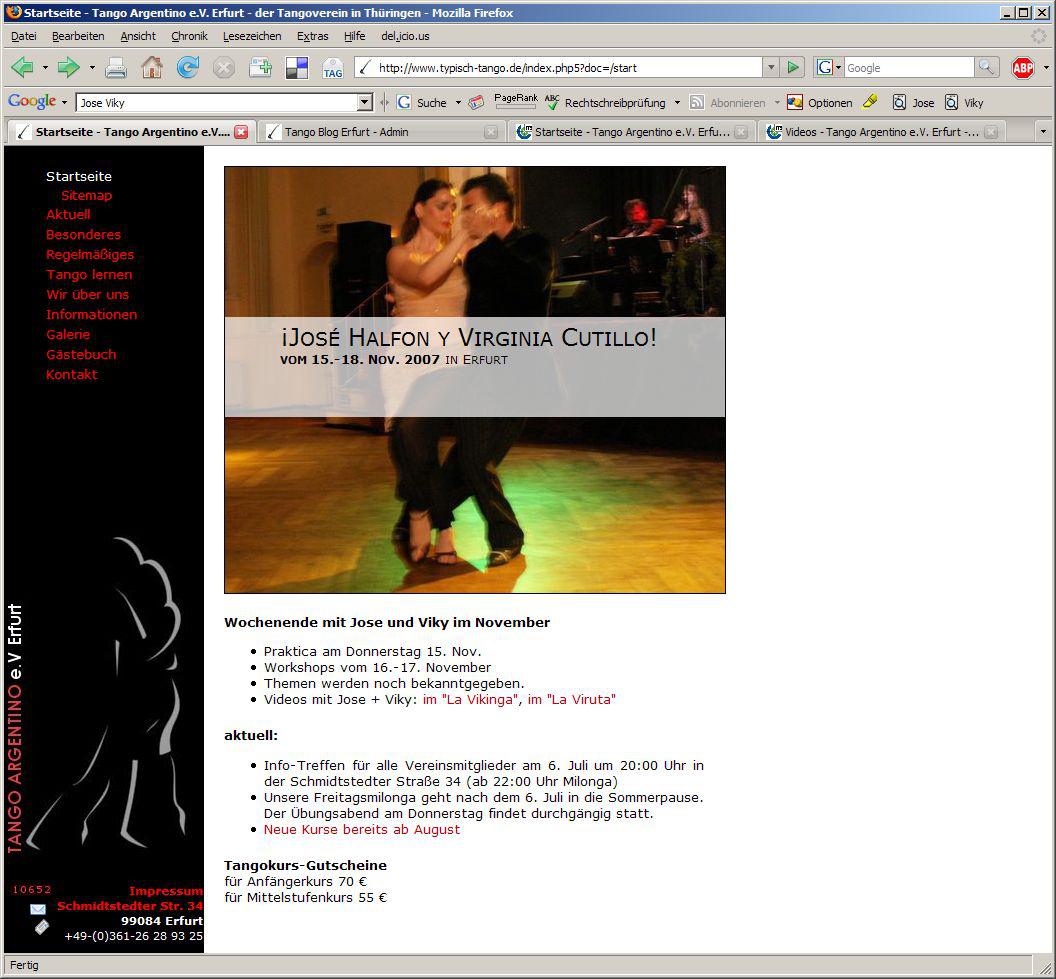Image resolution: width=1056 pixels, height=979 pixels.
Task: Open the Adblock Plus icon
Action: [1022, 68]
